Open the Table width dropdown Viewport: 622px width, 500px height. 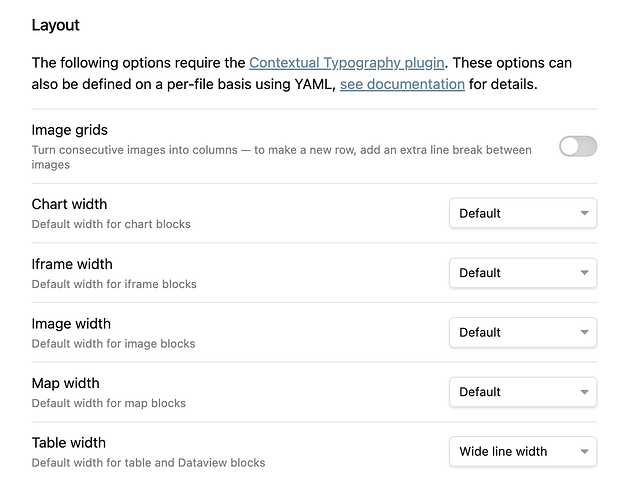click(x=522, y=452)
